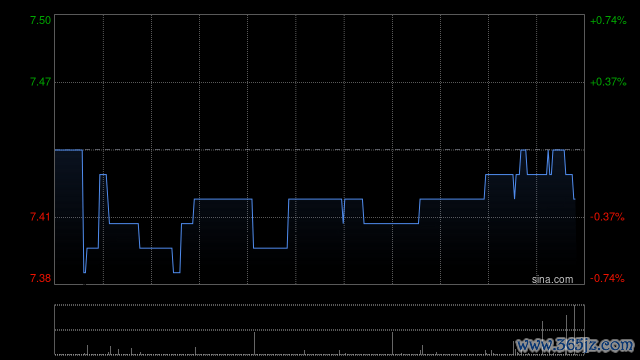This screenshot has height=360, width=640.
Task: Click the +0.74% percentage label
Action: (608, 20)
